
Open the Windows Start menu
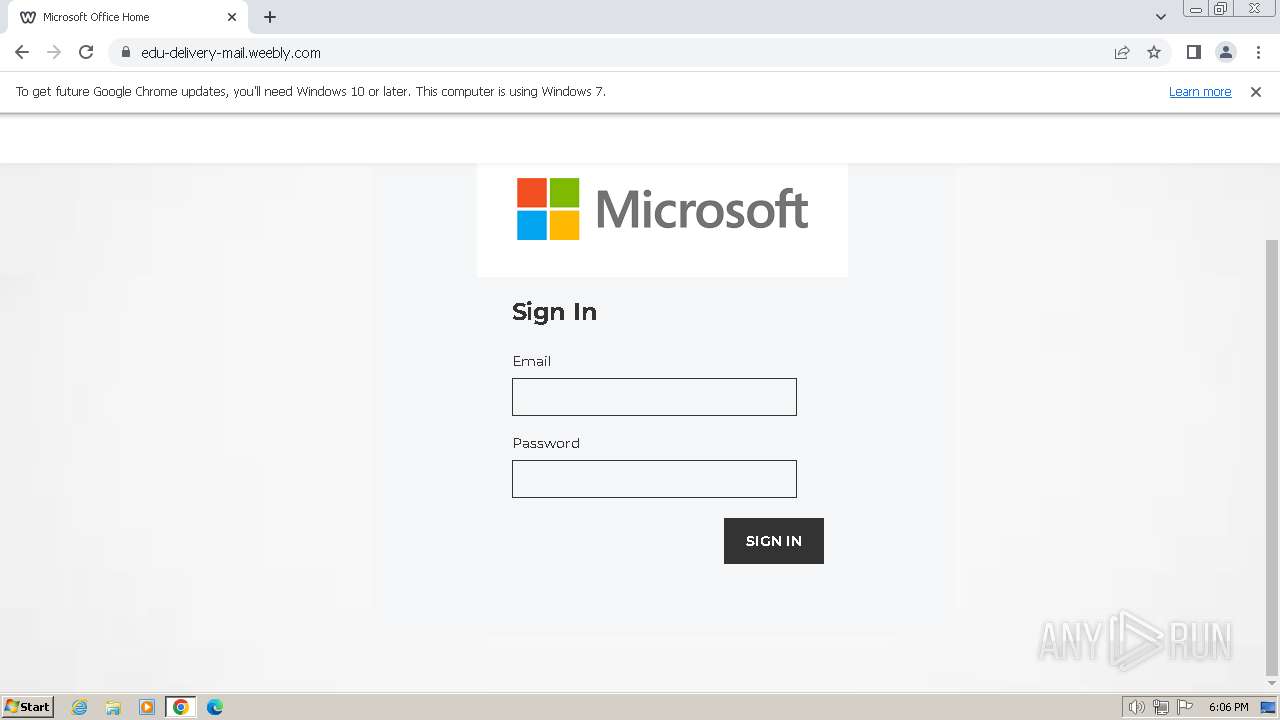(x=28, y=706)
